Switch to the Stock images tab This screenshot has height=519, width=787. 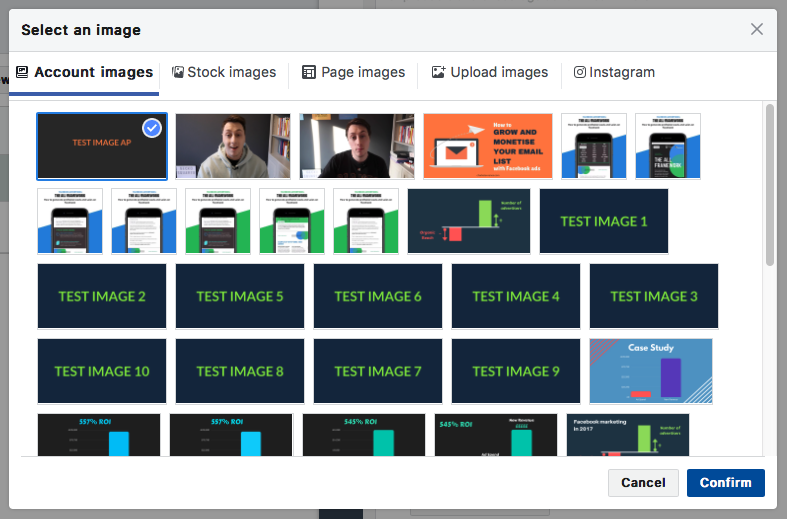223,72
